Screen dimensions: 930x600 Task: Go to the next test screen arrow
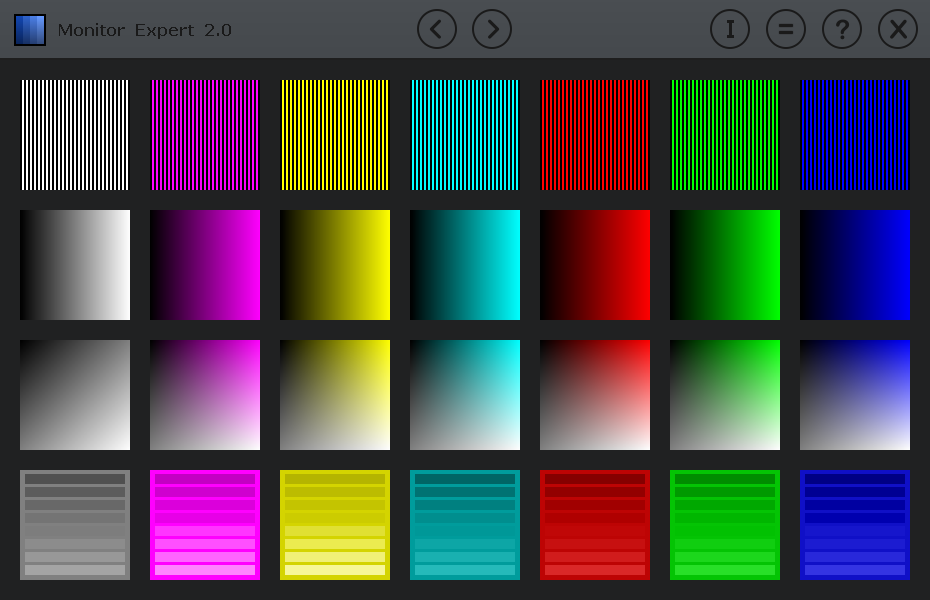tap(492, 29)
